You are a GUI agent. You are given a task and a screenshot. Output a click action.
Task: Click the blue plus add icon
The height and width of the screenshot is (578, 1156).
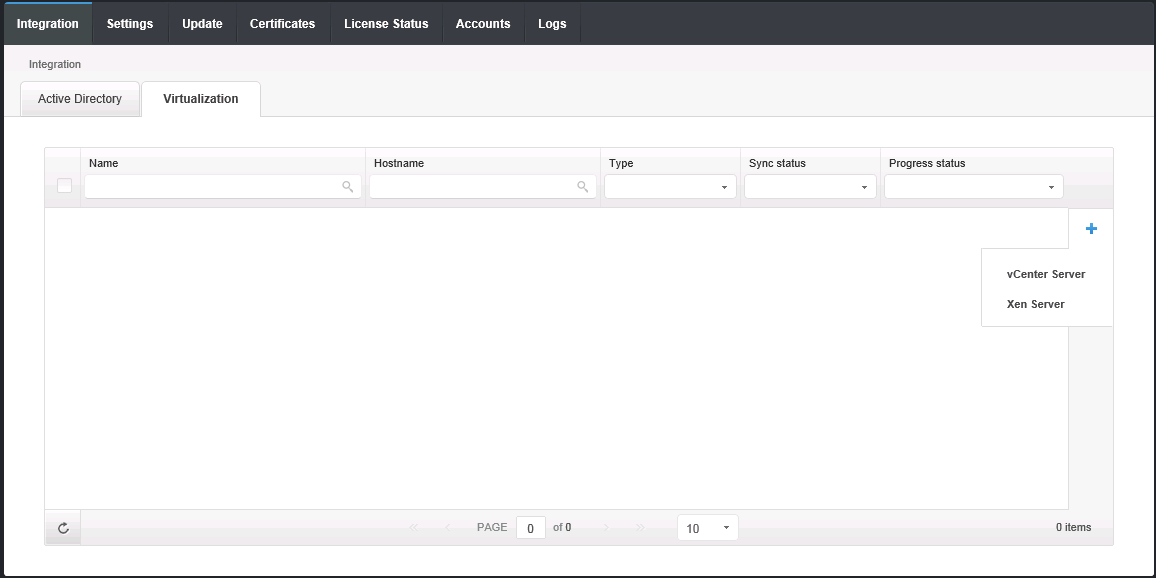[1091, 229]
